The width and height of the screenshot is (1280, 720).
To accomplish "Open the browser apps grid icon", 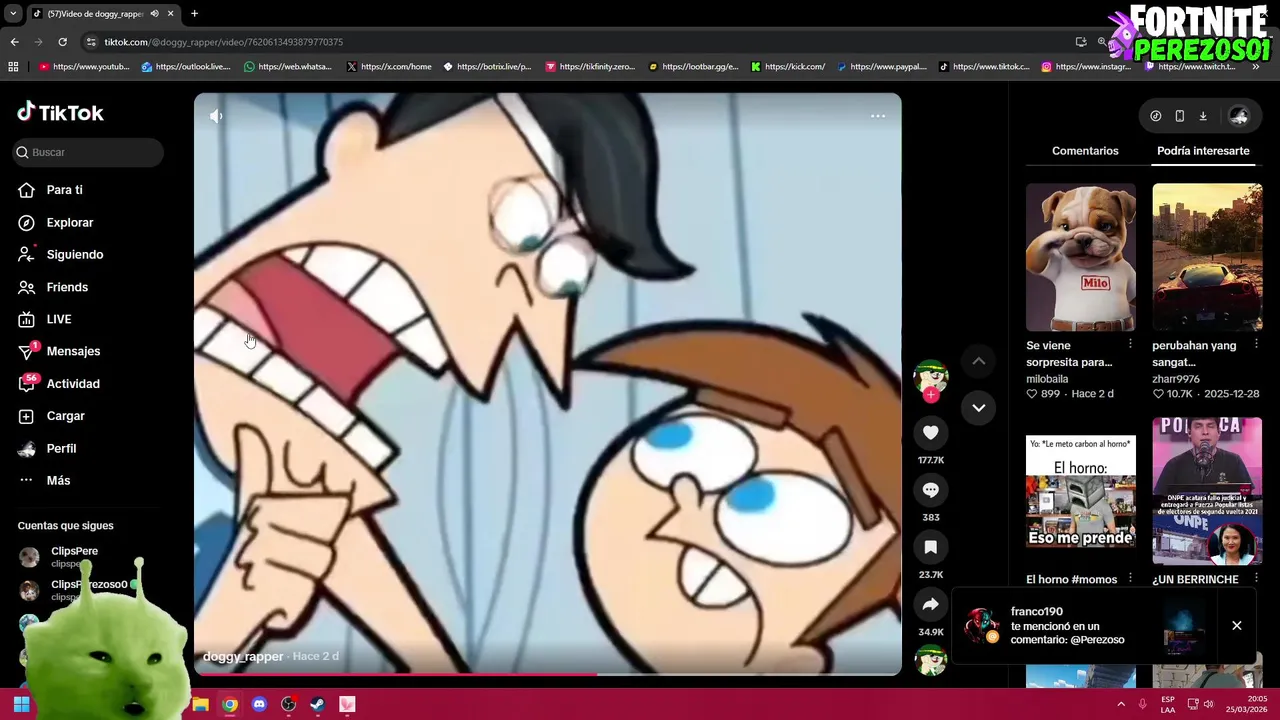I will pos(13,67).
